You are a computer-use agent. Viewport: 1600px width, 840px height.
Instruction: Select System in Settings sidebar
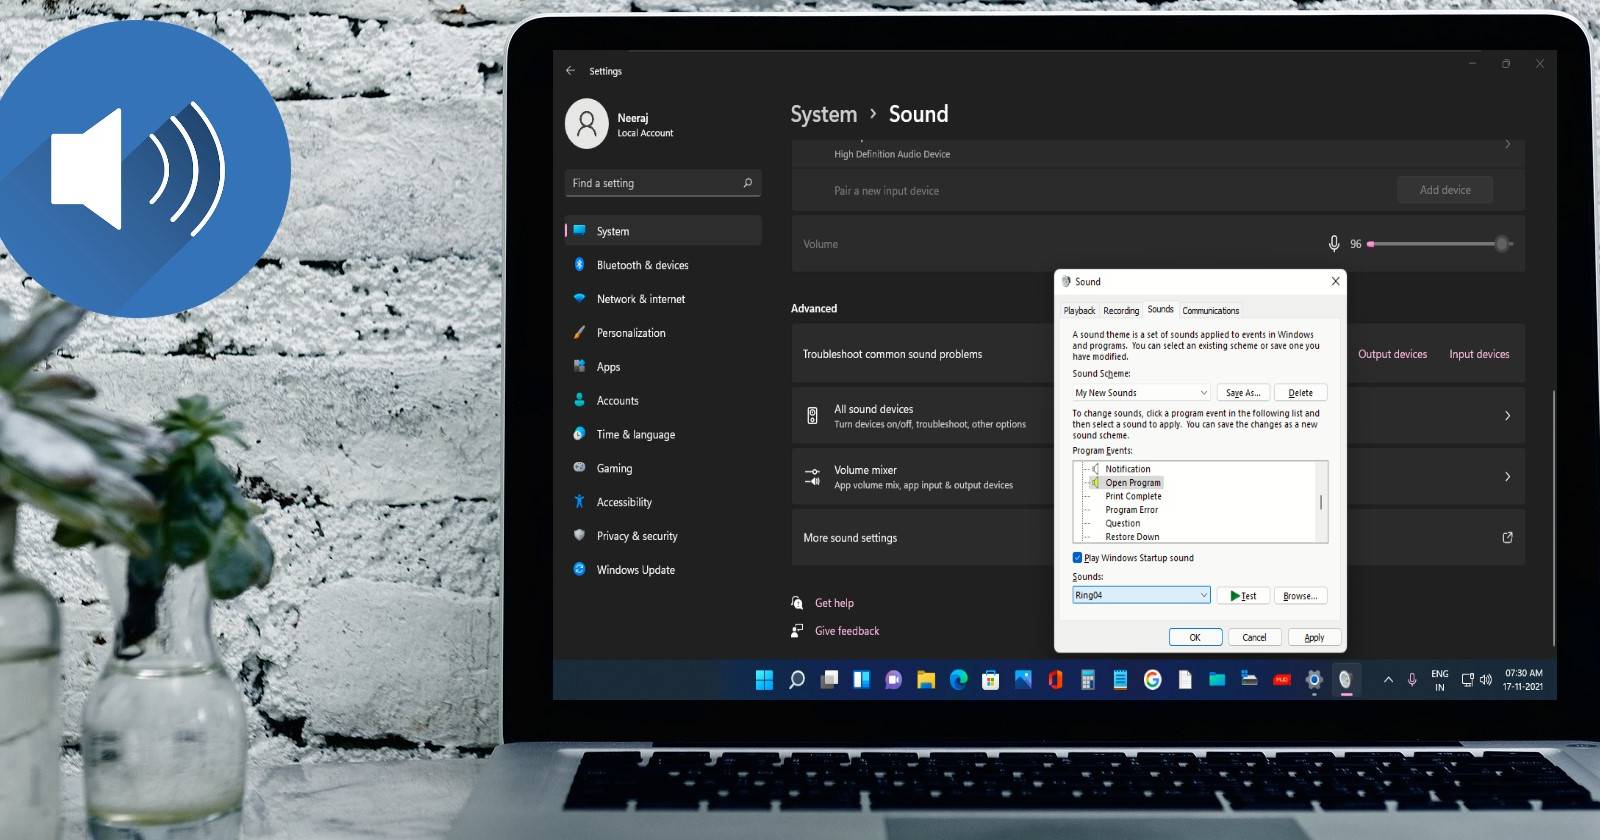tap(663, 231)
